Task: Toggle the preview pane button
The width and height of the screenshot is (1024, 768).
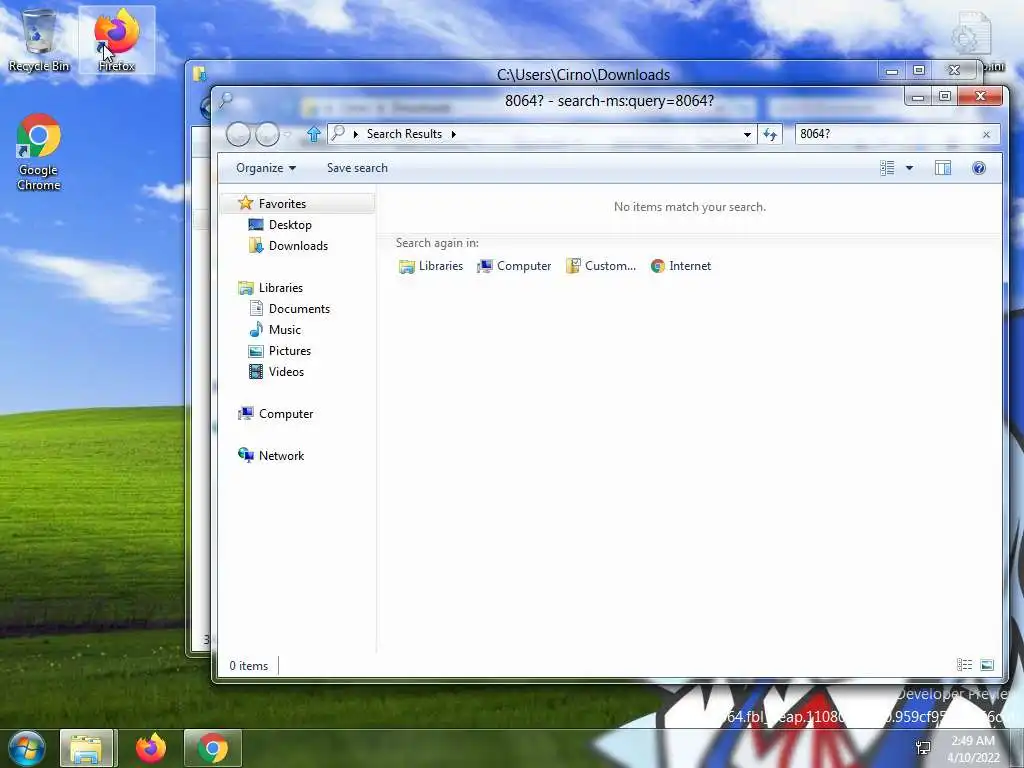Action: point(942,168)
